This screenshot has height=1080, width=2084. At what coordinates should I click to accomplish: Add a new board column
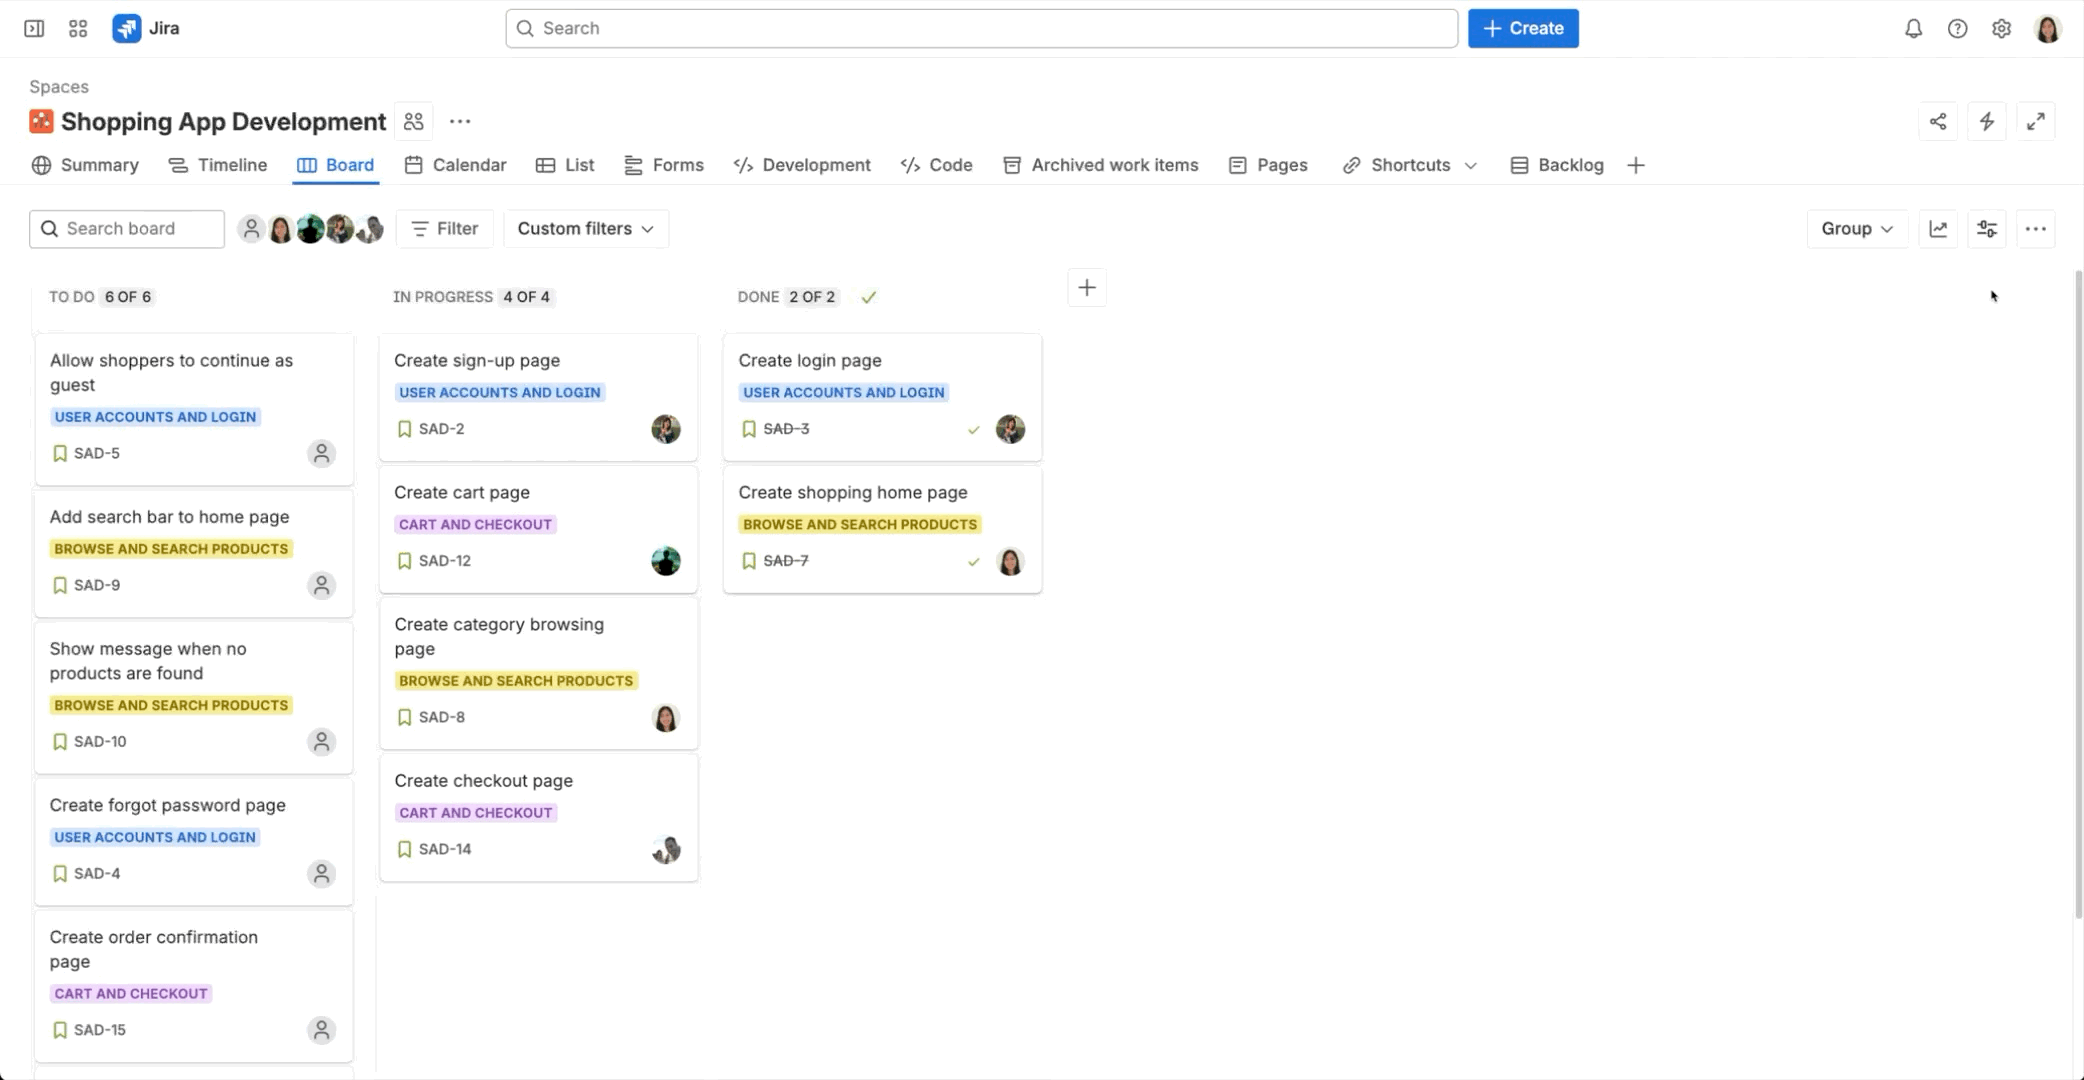pyautogui.click(x=1087, y=288)
